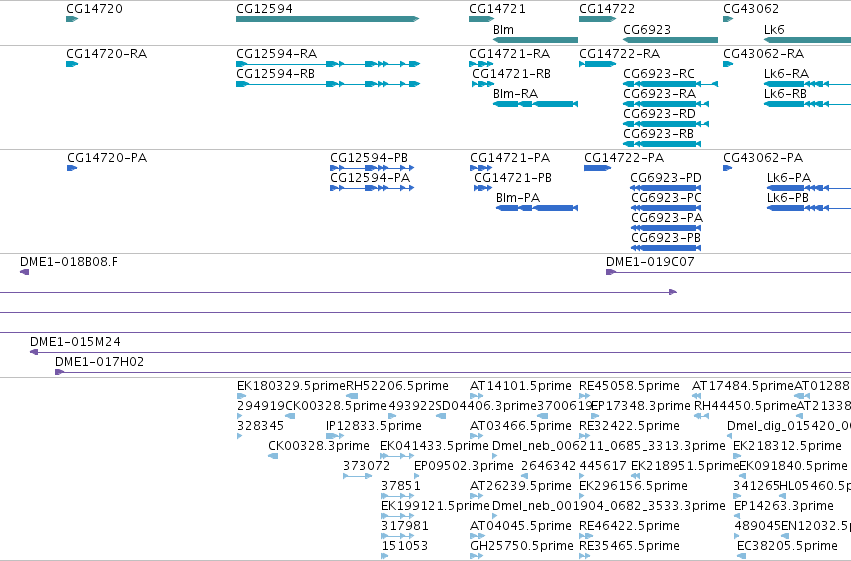This screenshot has width=851, height=561.
Task: Click the DME1-017H02 clone label
Action: [99, 362]
